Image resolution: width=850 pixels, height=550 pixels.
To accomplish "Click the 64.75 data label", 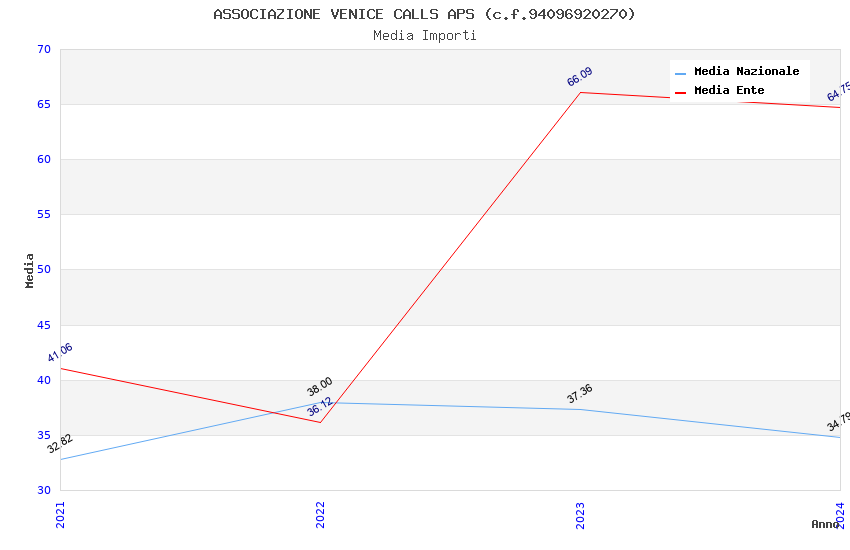I will click(838, 91).
